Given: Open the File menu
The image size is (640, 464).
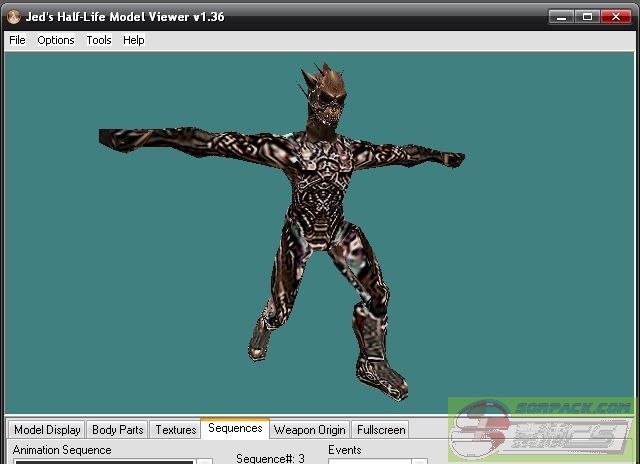Looking at the screenshot, I should tap(17, 40).
